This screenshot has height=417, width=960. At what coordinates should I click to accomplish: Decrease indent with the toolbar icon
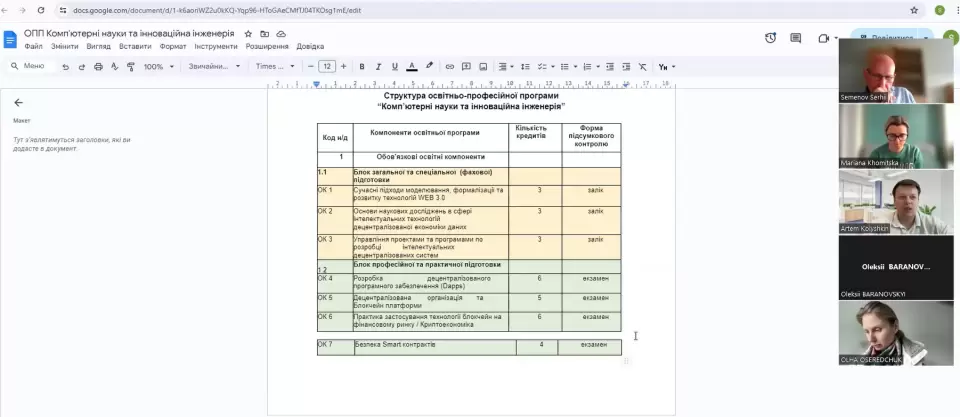(610, 67)
